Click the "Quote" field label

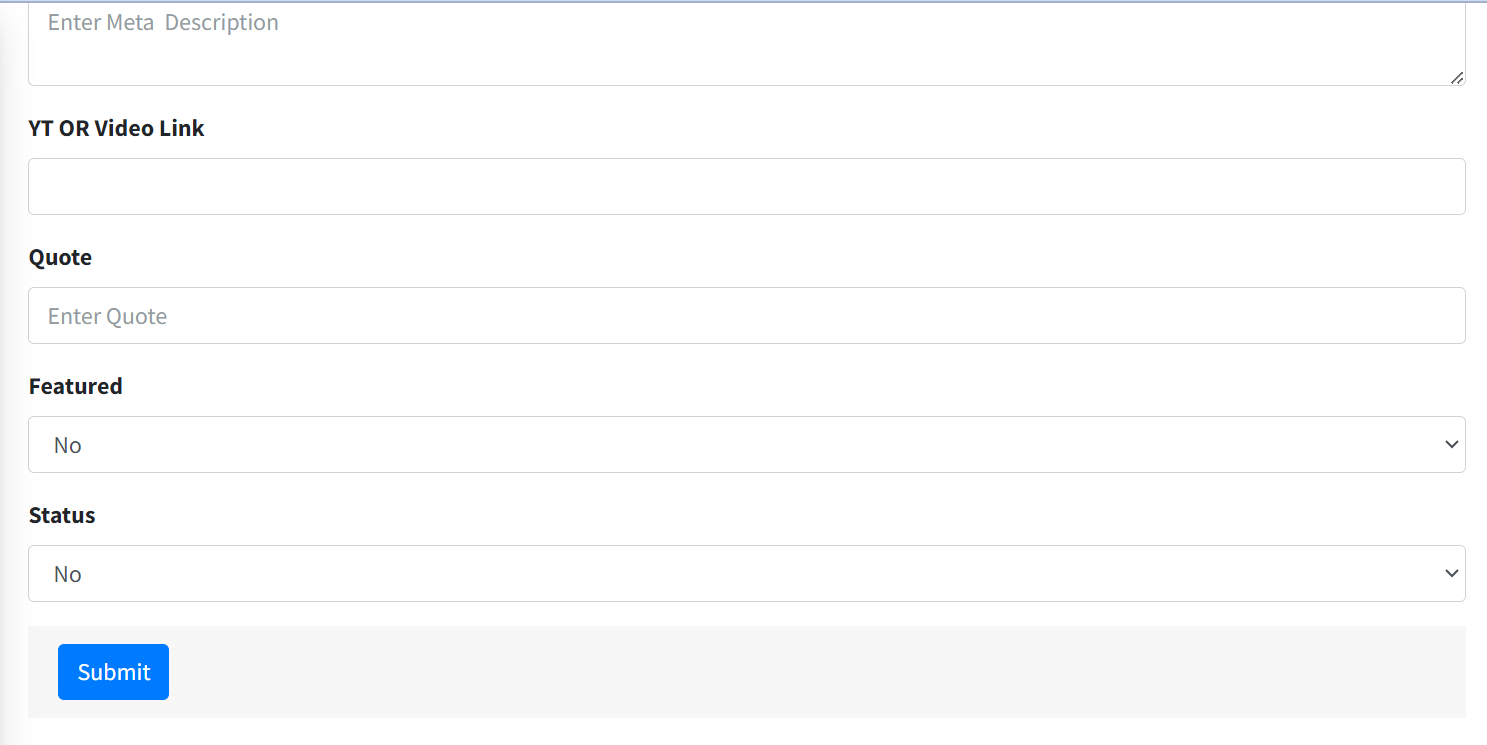click(60, 257)
